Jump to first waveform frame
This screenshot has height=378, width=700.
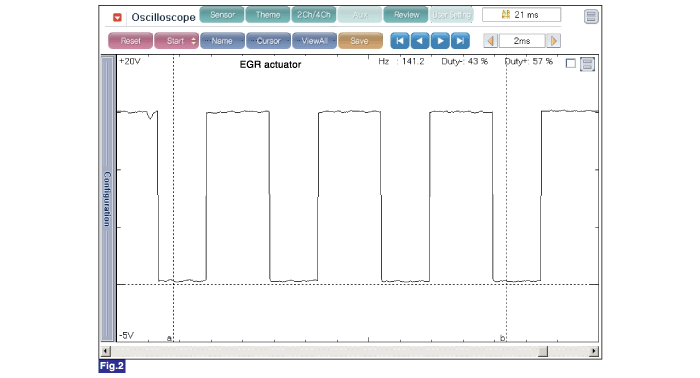400,41
